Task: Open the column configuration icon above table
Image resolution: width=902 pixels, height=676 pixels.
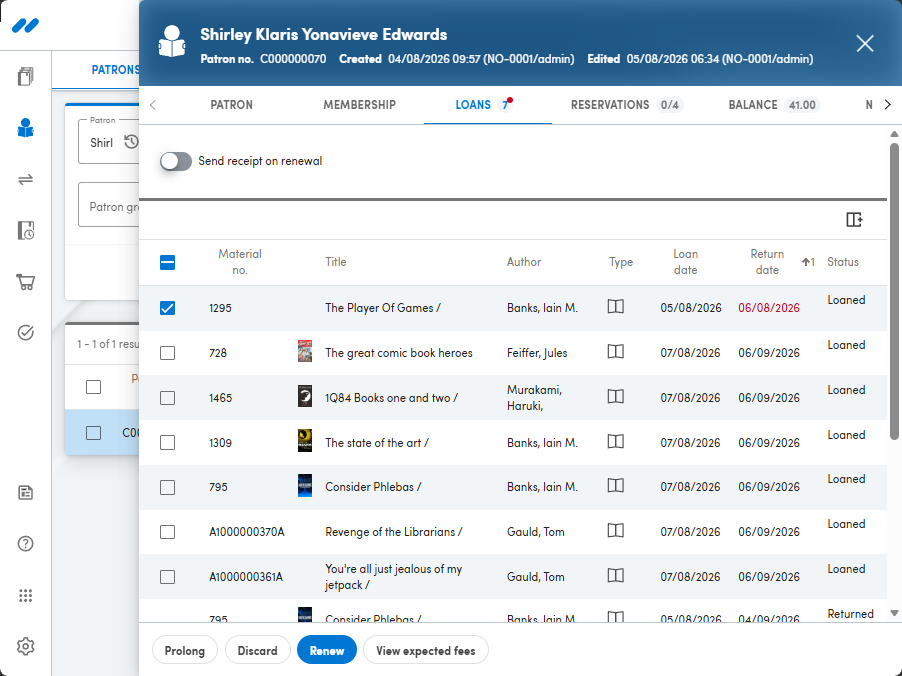Action: (x=854, y=219)
